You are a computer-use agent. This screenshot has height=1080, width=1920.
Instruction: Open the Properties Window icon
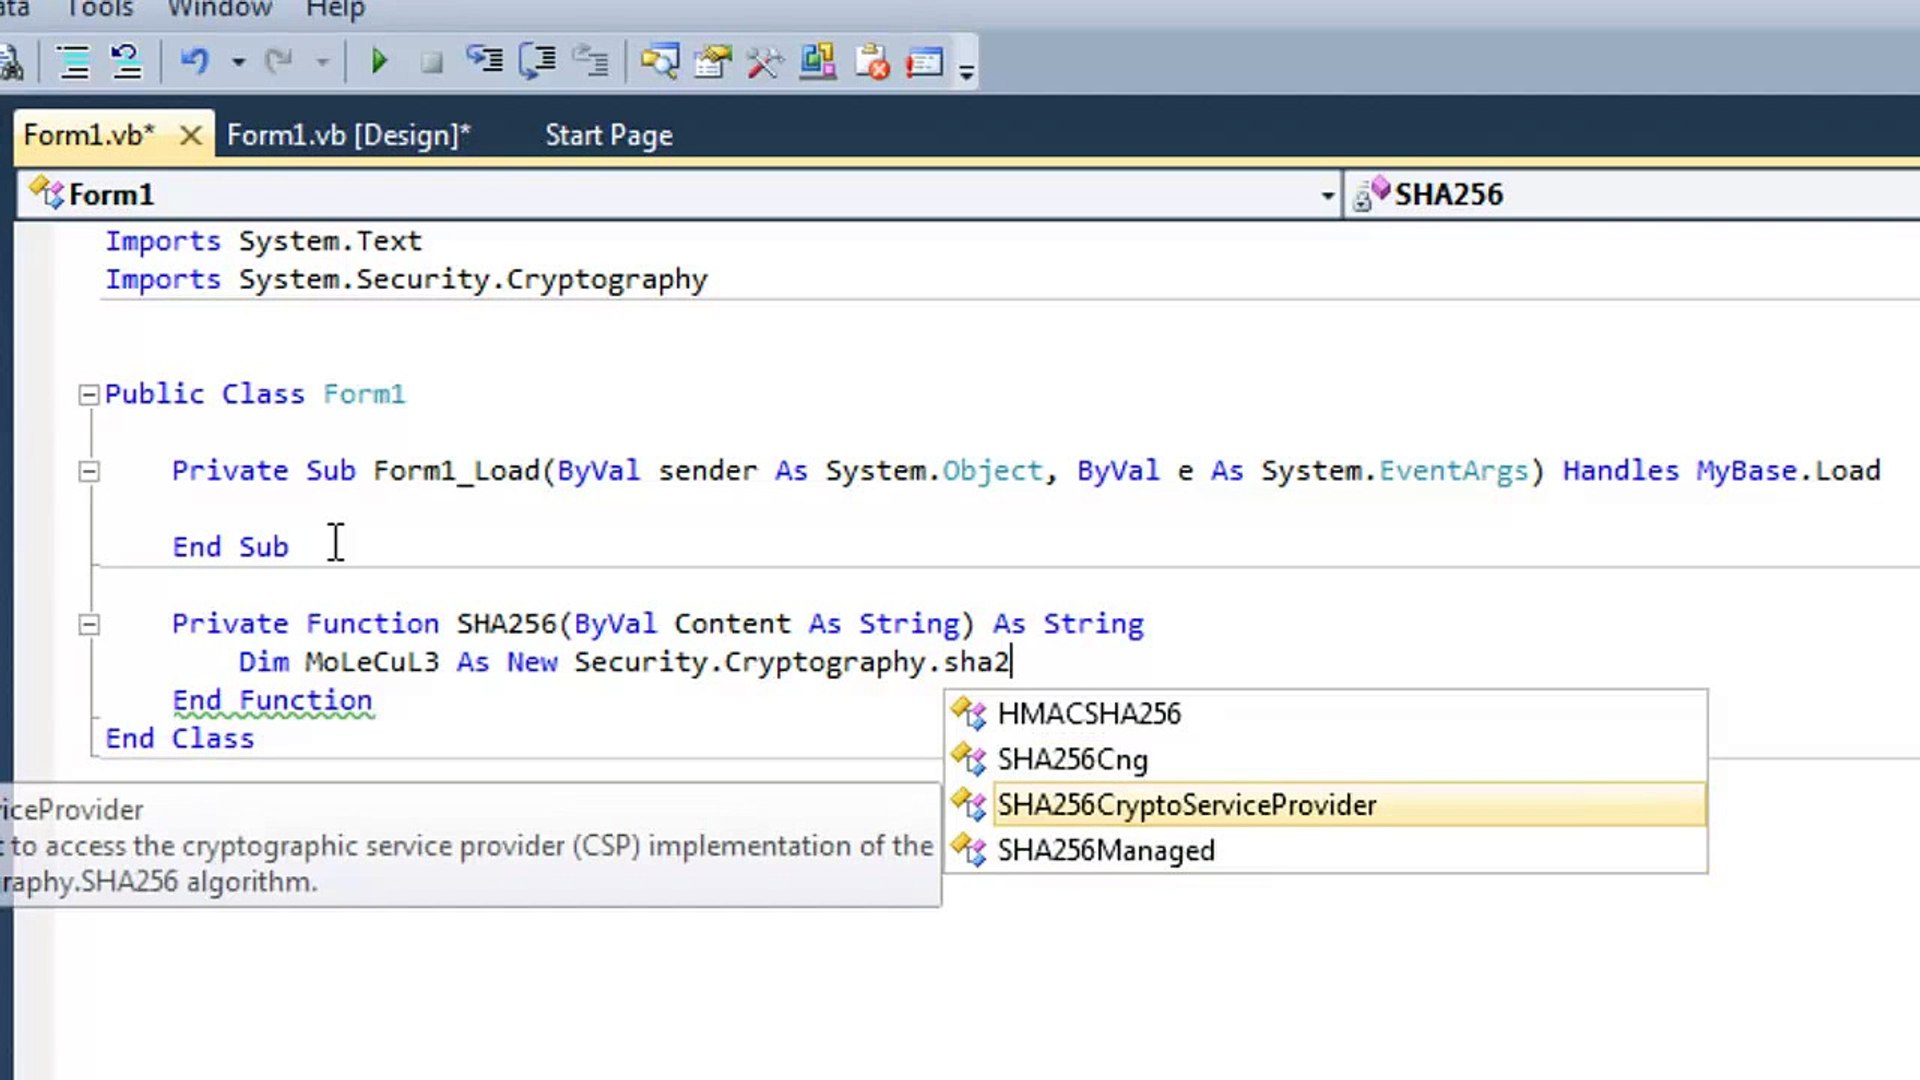pyautogui.click(x=713, y=62)
